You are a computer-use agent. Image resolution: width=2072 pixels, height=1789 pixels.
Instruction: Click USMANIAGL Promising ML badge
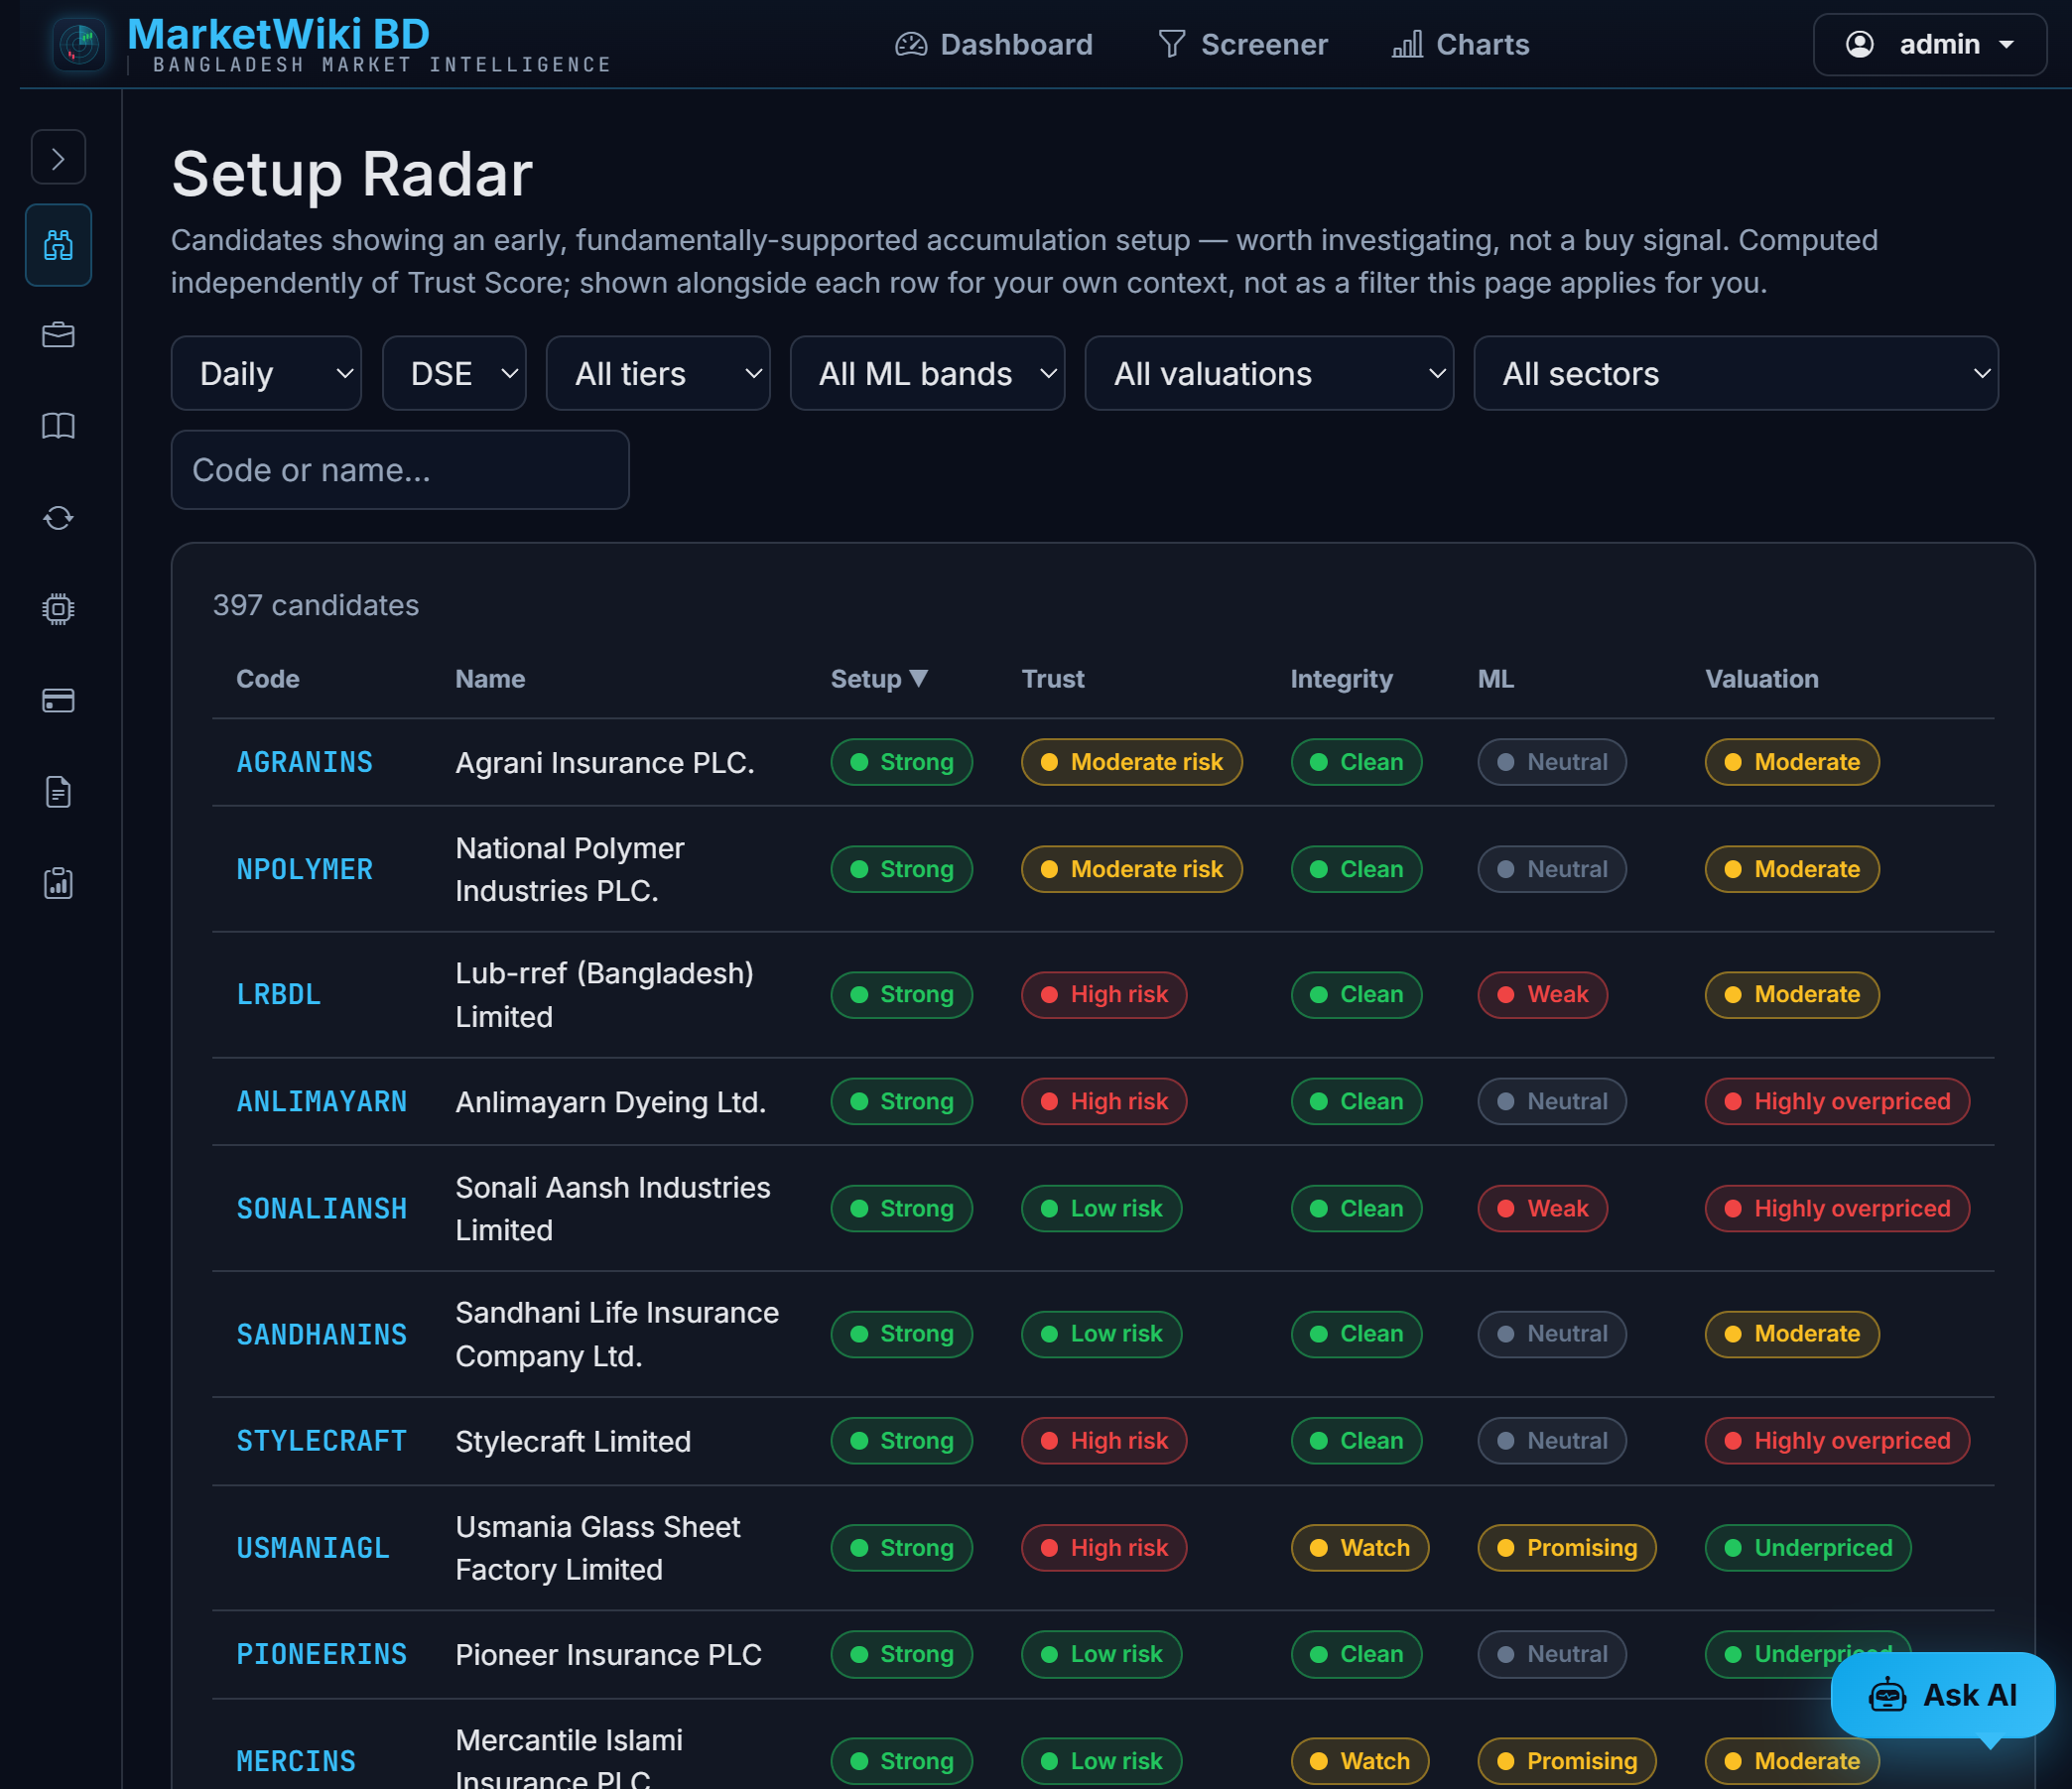pyautogui.click(x=1566, y=1548)
